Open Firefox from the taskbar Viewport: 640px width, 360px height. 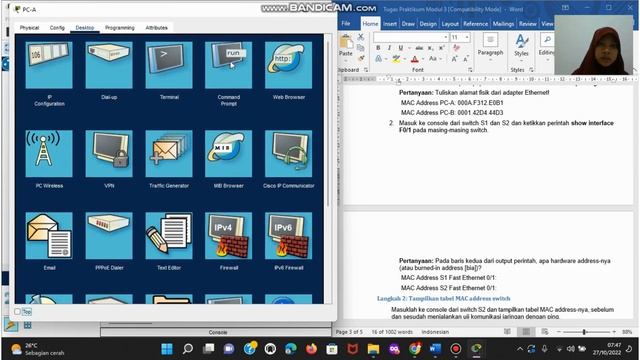[x=311, y=349]
